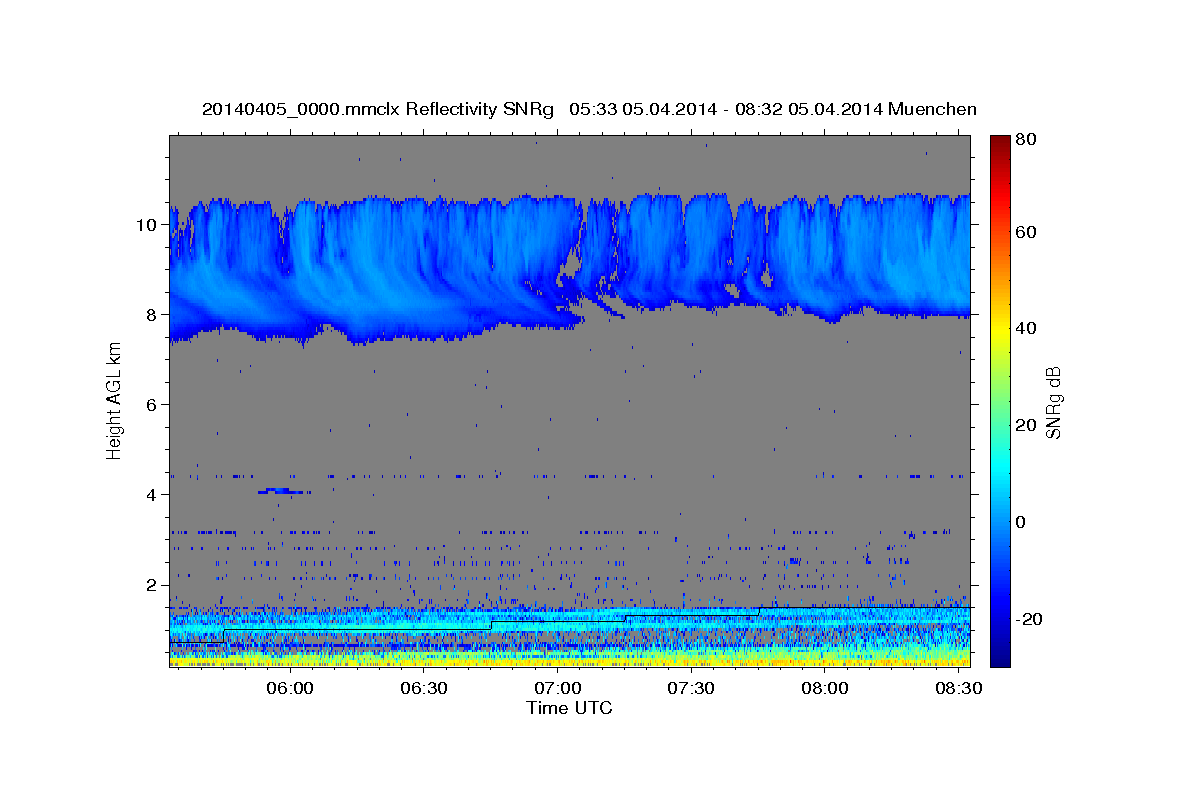Click the dark red top of colorbar

[x=999, y=142]
